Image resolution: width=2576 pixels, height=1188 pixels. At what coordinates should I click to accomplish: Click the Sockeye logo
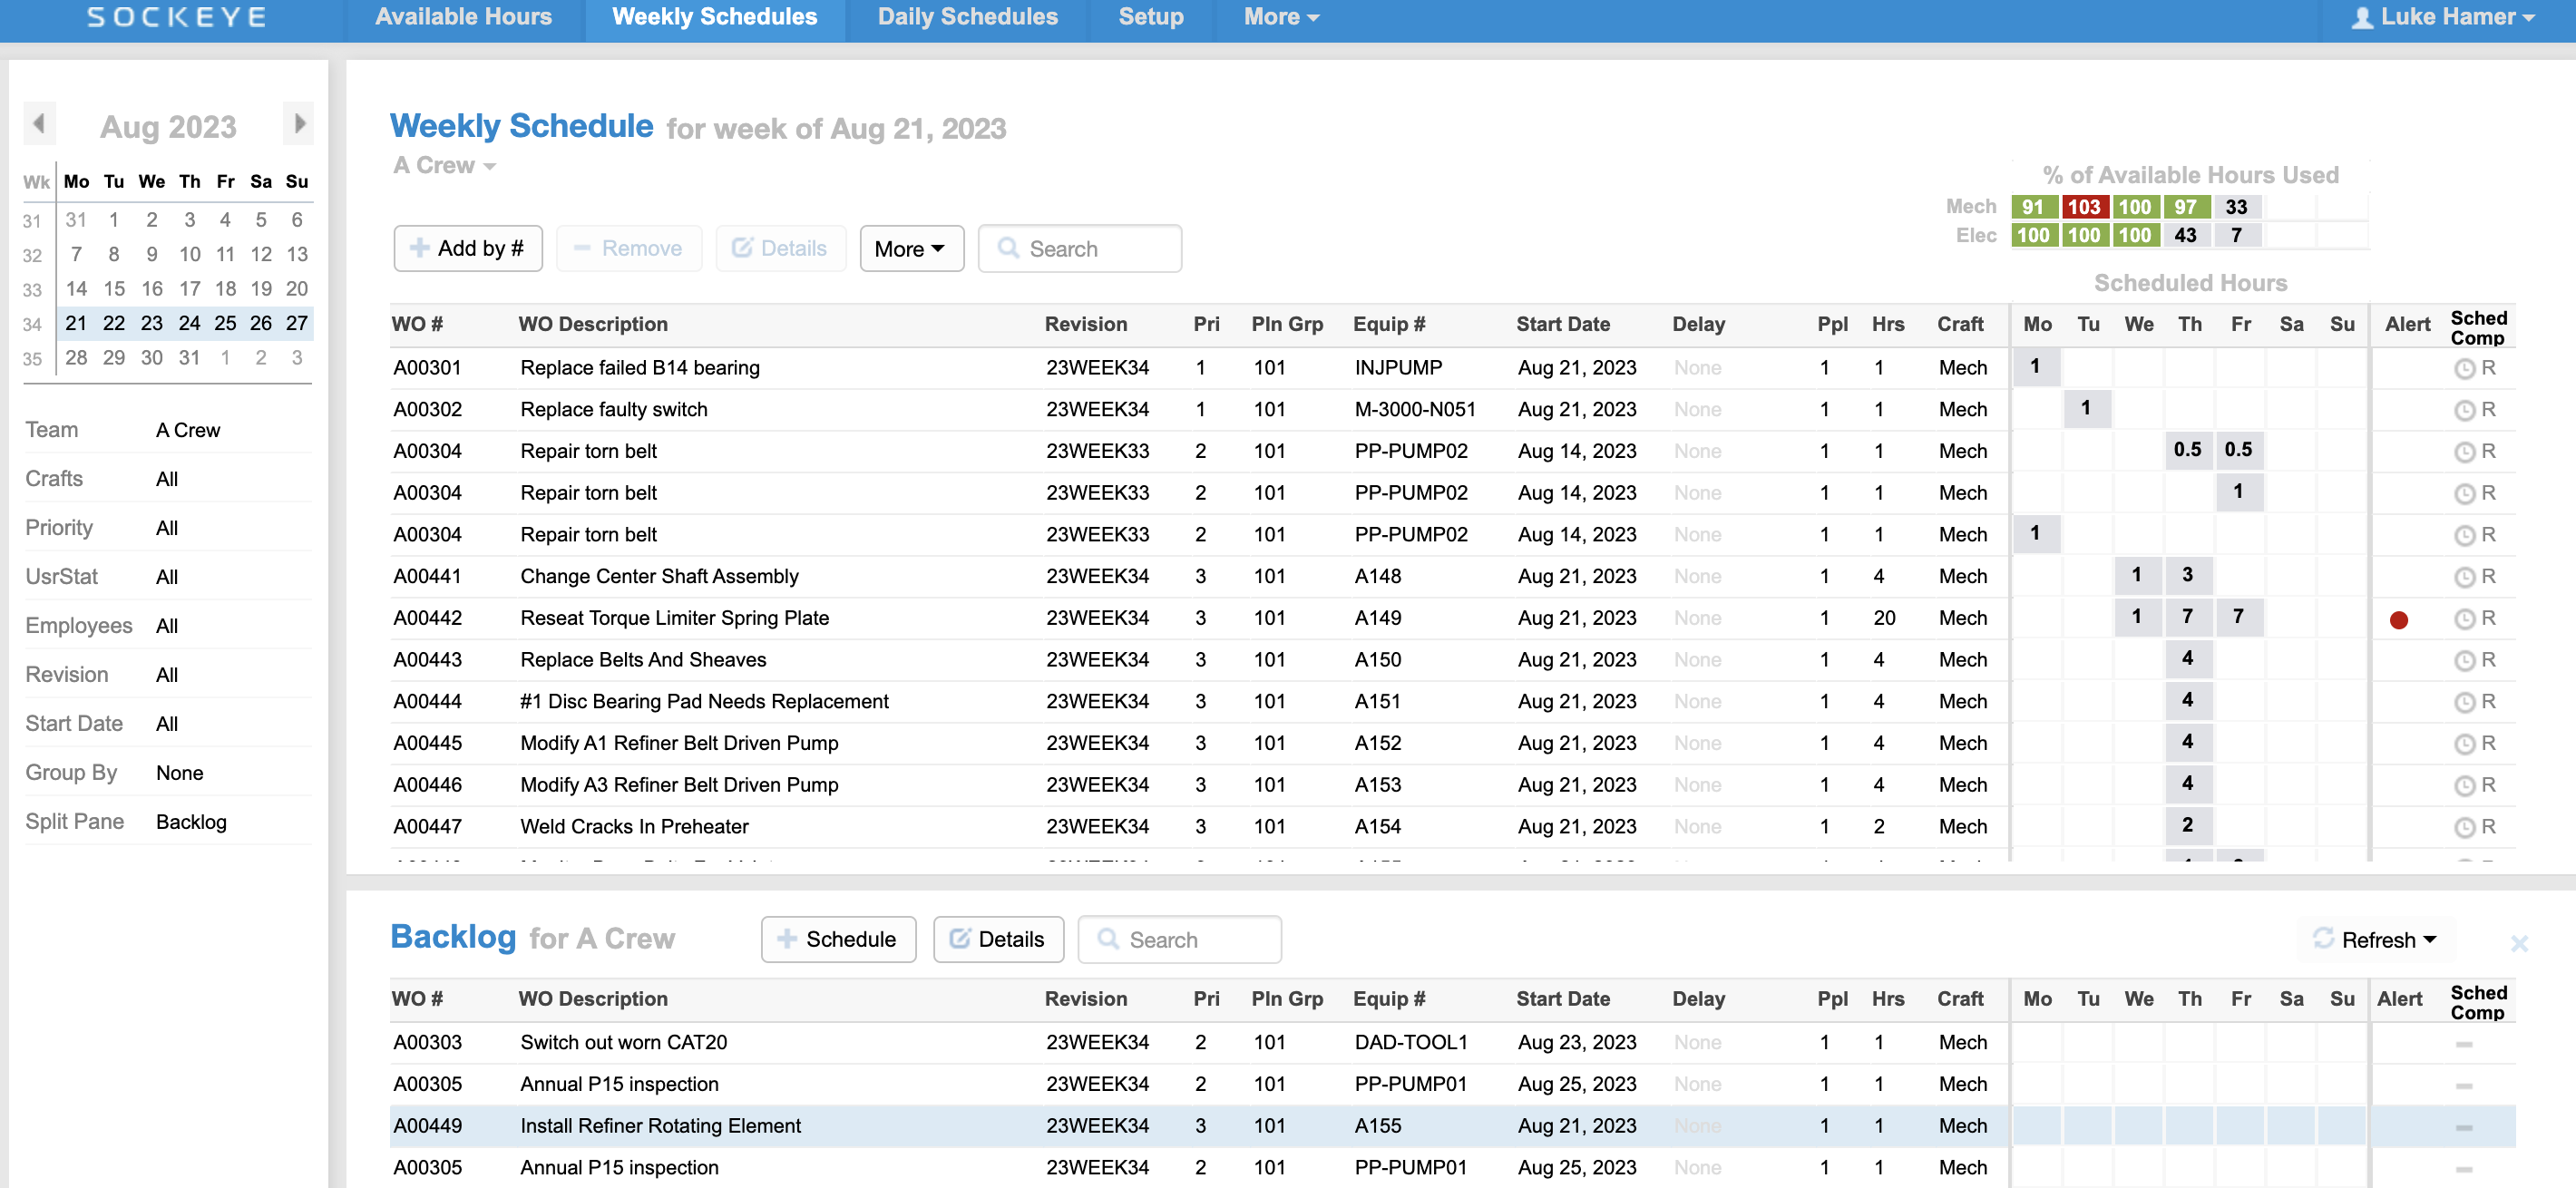coord(176,16)
